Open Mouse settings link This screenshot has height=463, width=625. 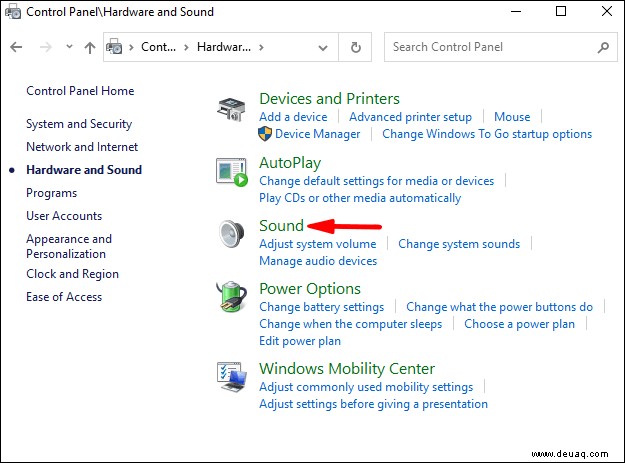pos(512,117)
